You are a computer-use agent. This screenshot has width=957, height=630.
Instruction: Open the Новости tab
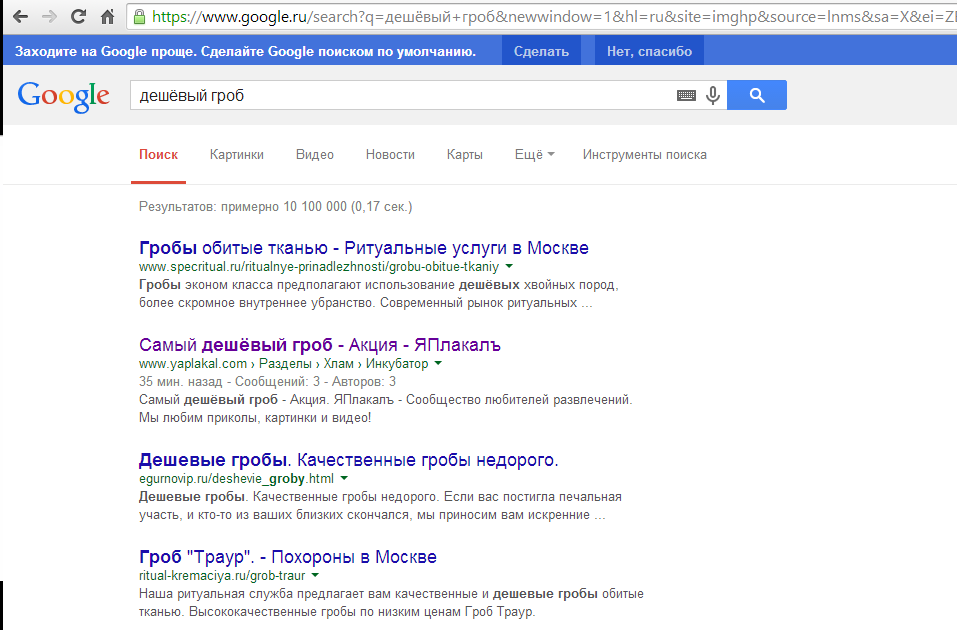coord(390,155)
